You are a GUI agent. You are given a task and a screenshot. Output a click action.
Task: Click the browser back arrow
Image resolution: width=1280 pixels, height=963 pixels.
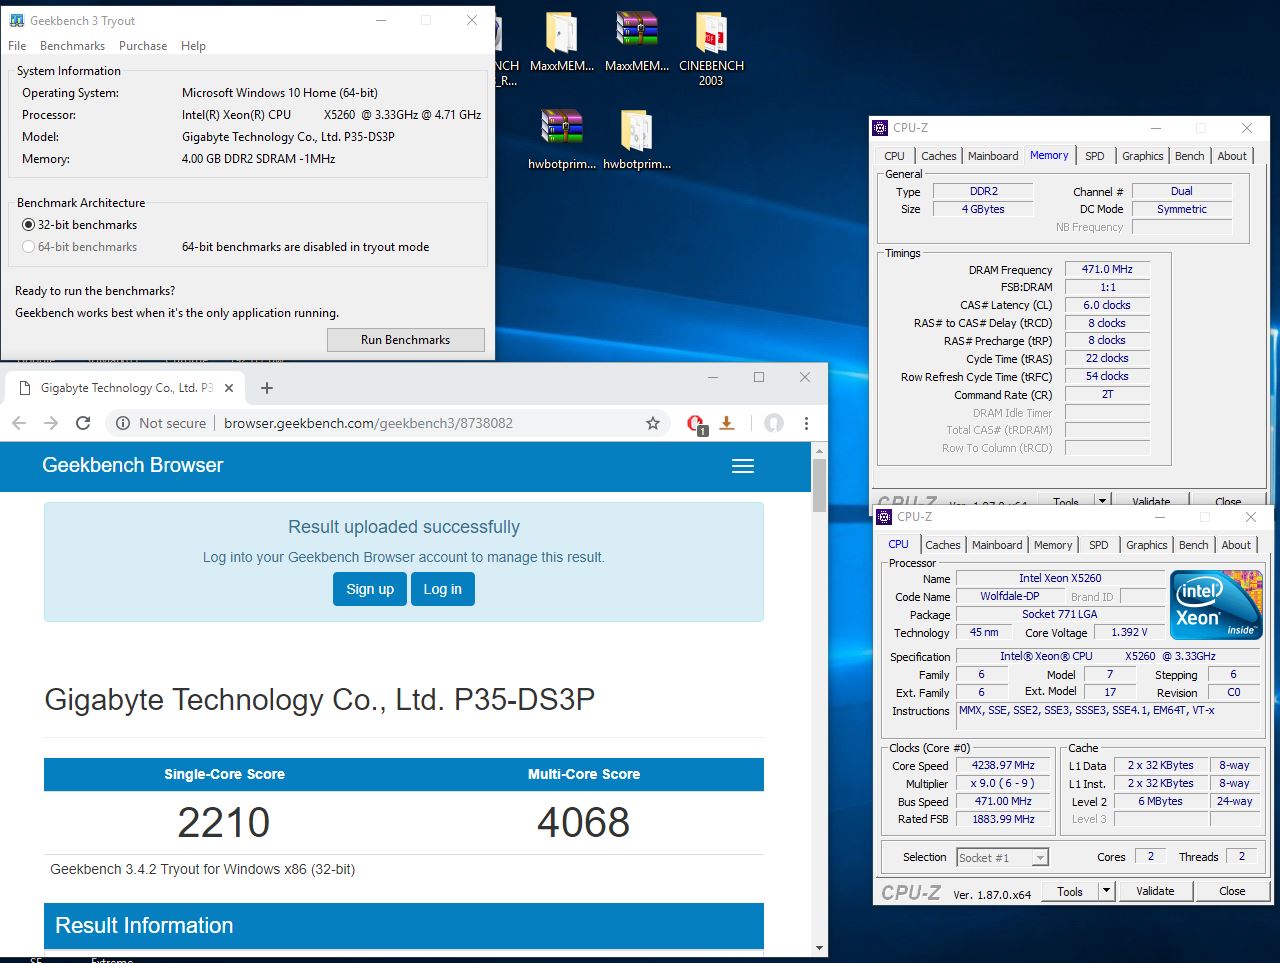pos(19,423)
